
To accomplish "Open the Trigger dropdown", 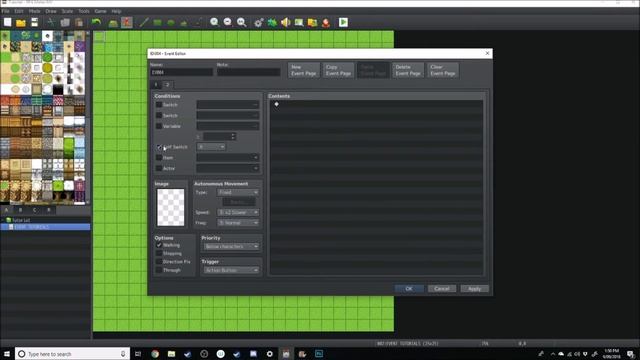I will 231,270.
